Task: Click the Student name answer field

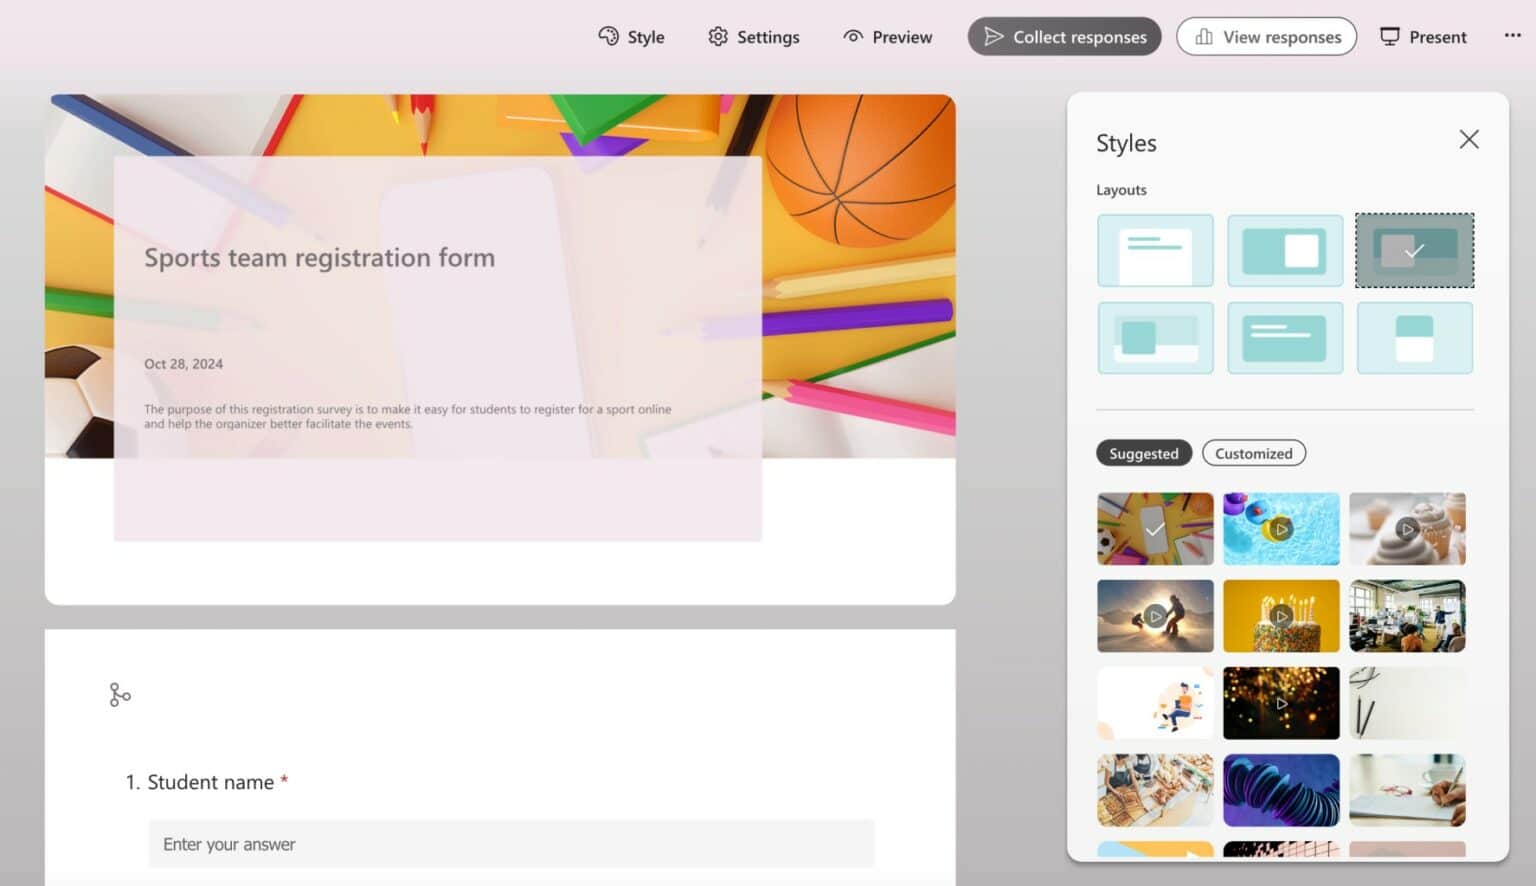Action: 511,844
